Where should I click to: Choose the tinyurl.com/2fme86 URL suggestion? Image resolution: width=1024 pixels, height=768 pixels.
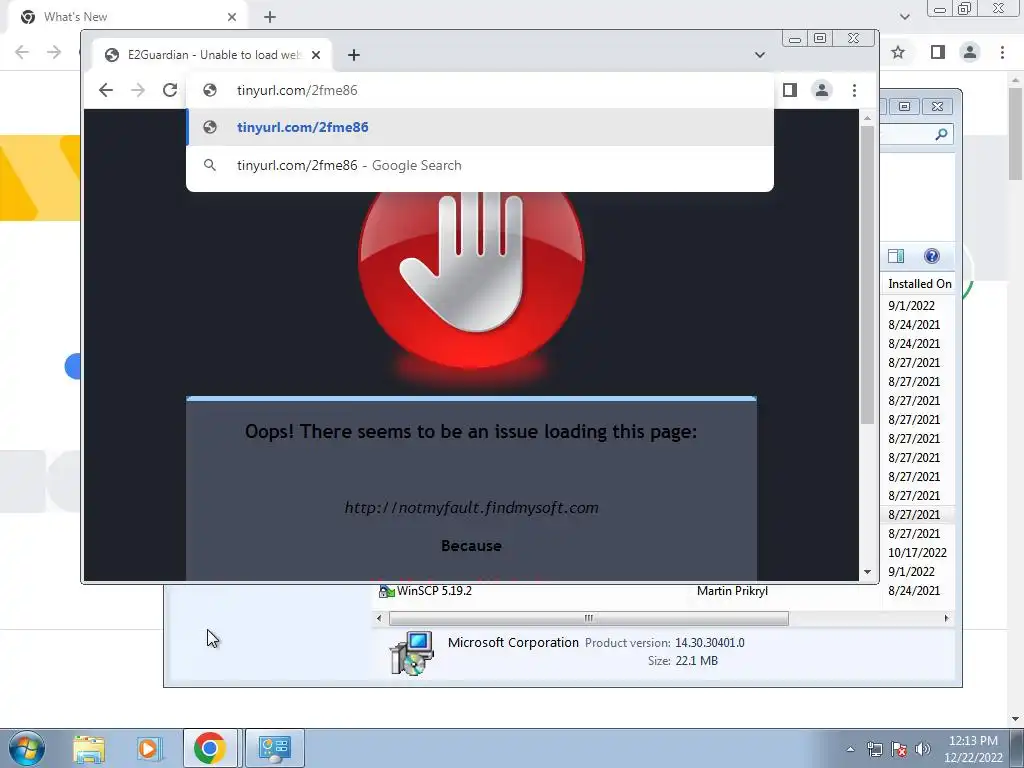[480, 127]
